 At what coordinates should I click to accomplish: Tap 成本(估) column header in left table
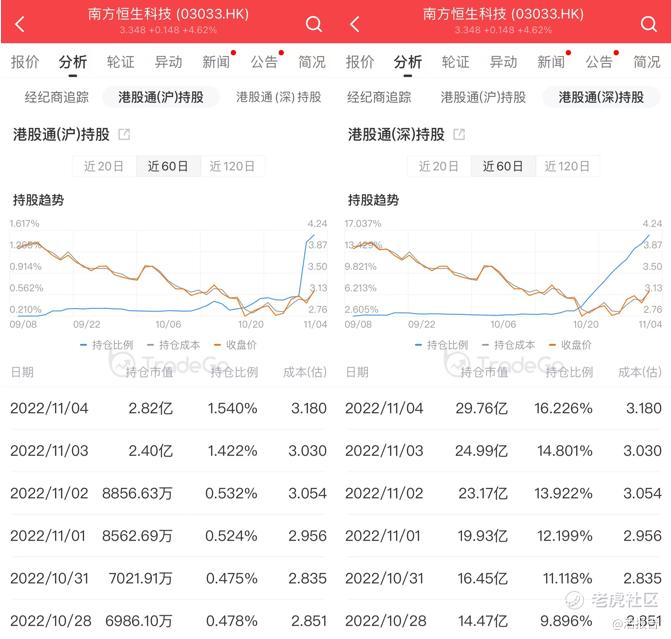(x=305, y=372)
